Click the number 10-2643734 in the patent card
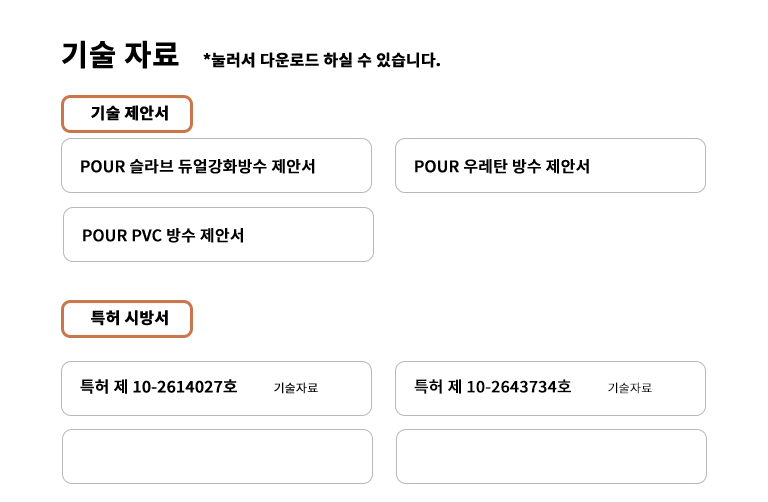Screen dimensions: 768x502 (512, 387)
